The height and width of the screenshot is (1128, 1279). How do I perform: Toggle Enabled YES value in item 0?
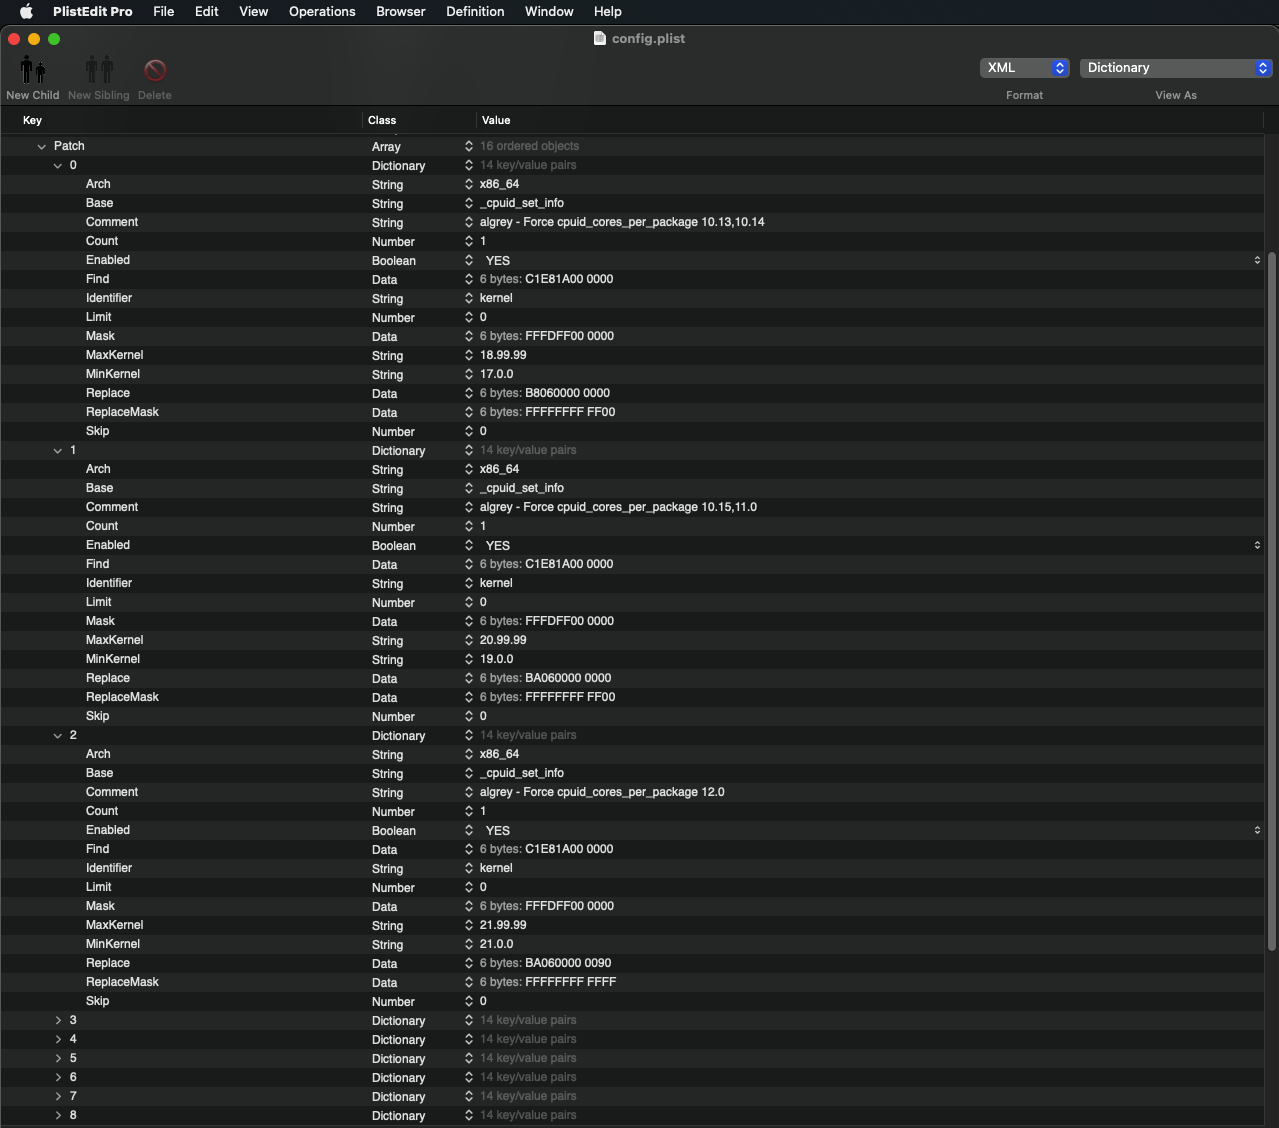pyautogui.click(x=498, y=260)
